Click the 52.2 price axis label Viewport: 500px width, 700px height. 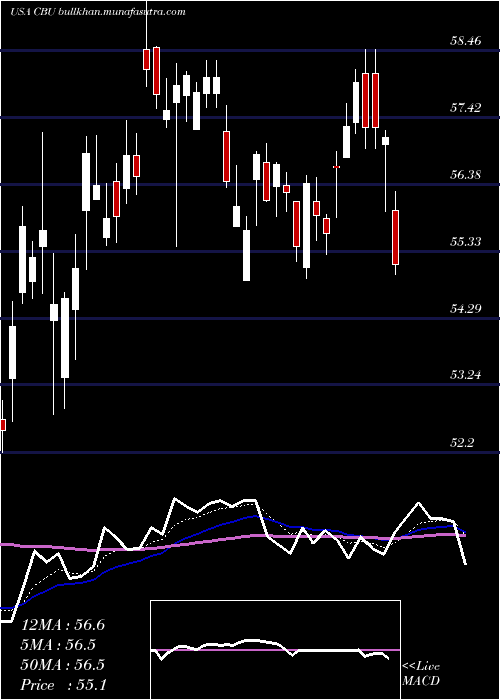coord(462,442)
